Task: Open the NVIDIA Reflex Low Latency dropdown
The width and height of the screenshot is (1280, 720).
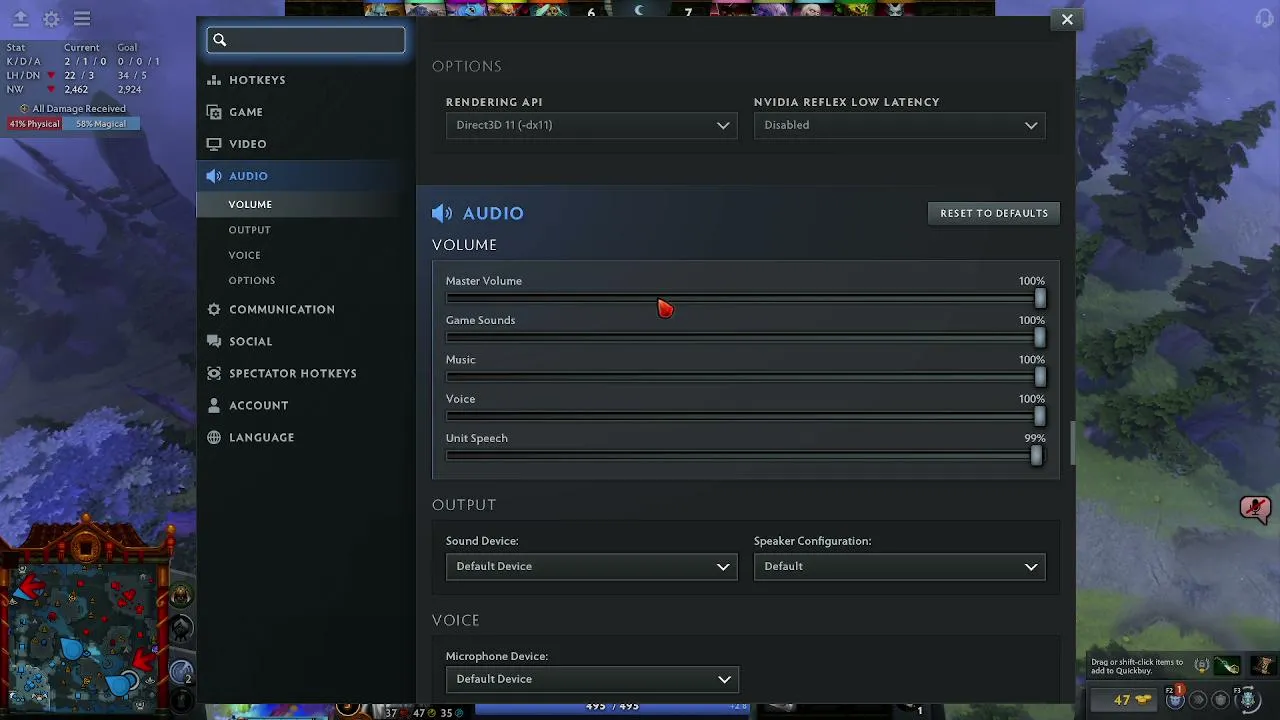Action: click(899, 125)
